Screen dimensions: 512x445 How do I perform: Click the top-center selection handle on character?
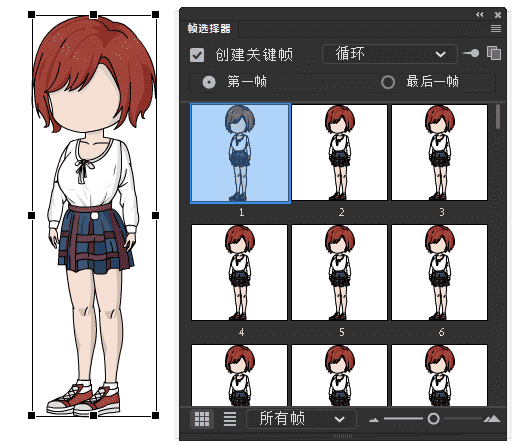(94, 15)
